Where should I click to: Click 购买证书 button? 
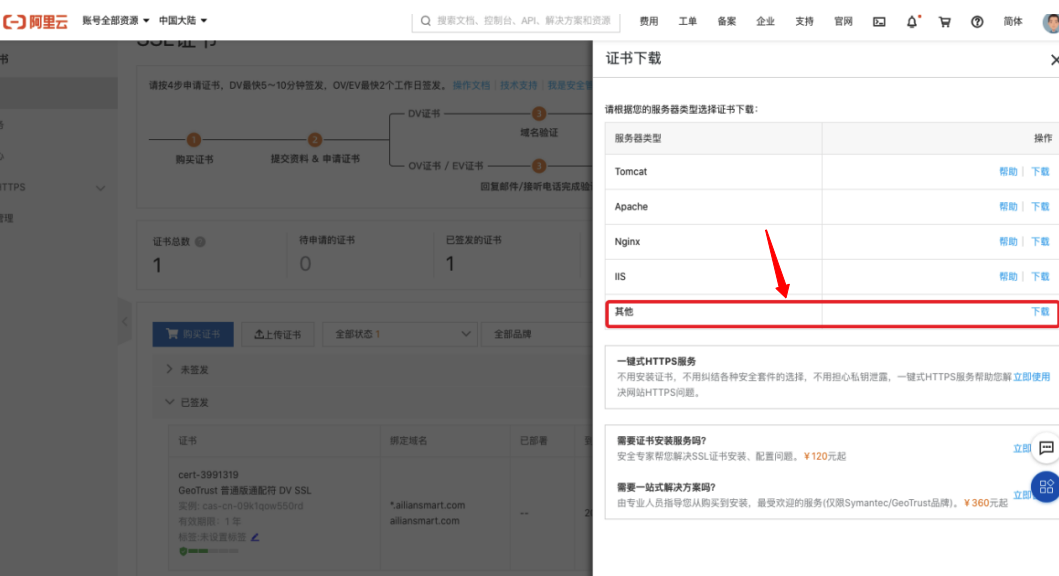193,334
